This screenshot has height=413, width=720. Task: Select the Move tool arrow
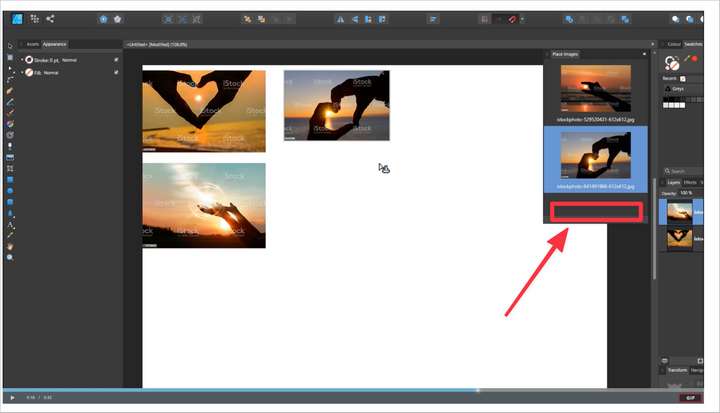(x=10, y=46)
